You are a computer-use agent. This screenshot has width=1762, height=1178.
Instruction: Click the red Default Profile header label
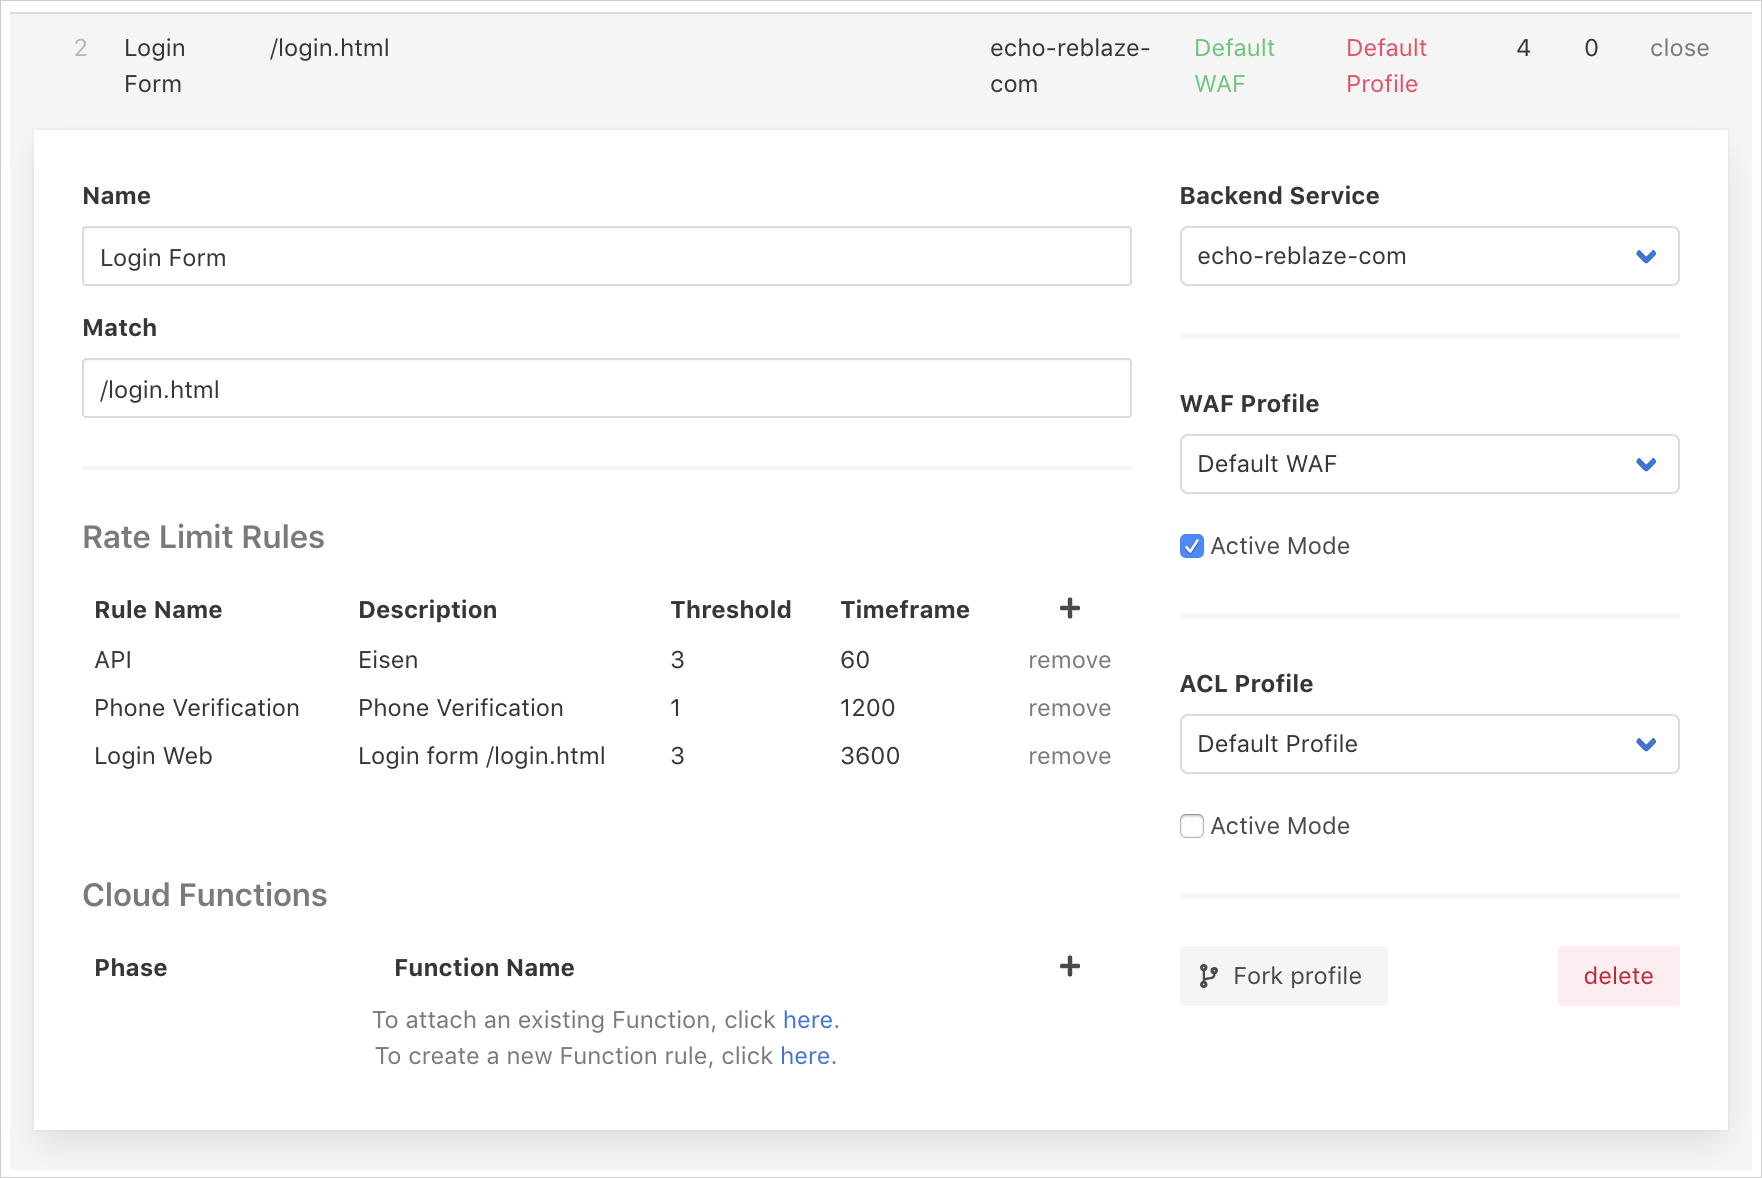point(1385,66)
